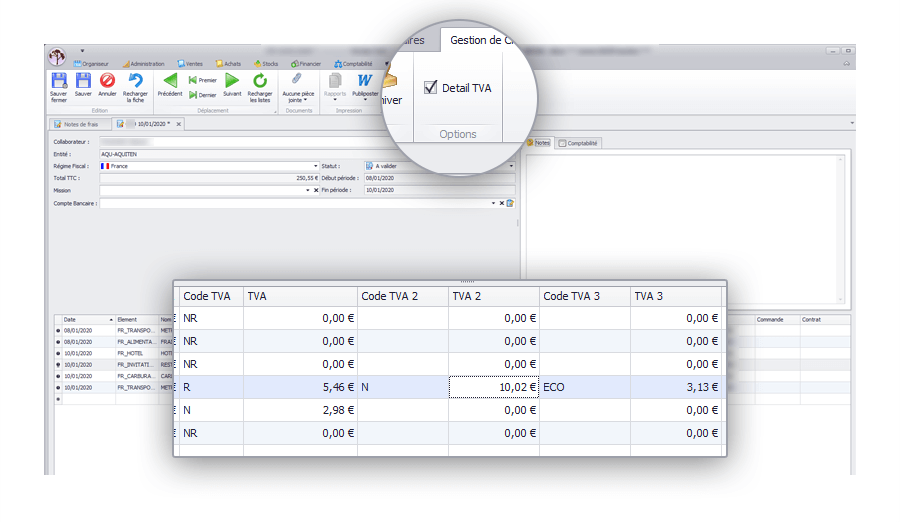The height and width of the screenshot is (522, 900).
Task: Click the Sauver floppy disk icon
Action: point(83,81)
